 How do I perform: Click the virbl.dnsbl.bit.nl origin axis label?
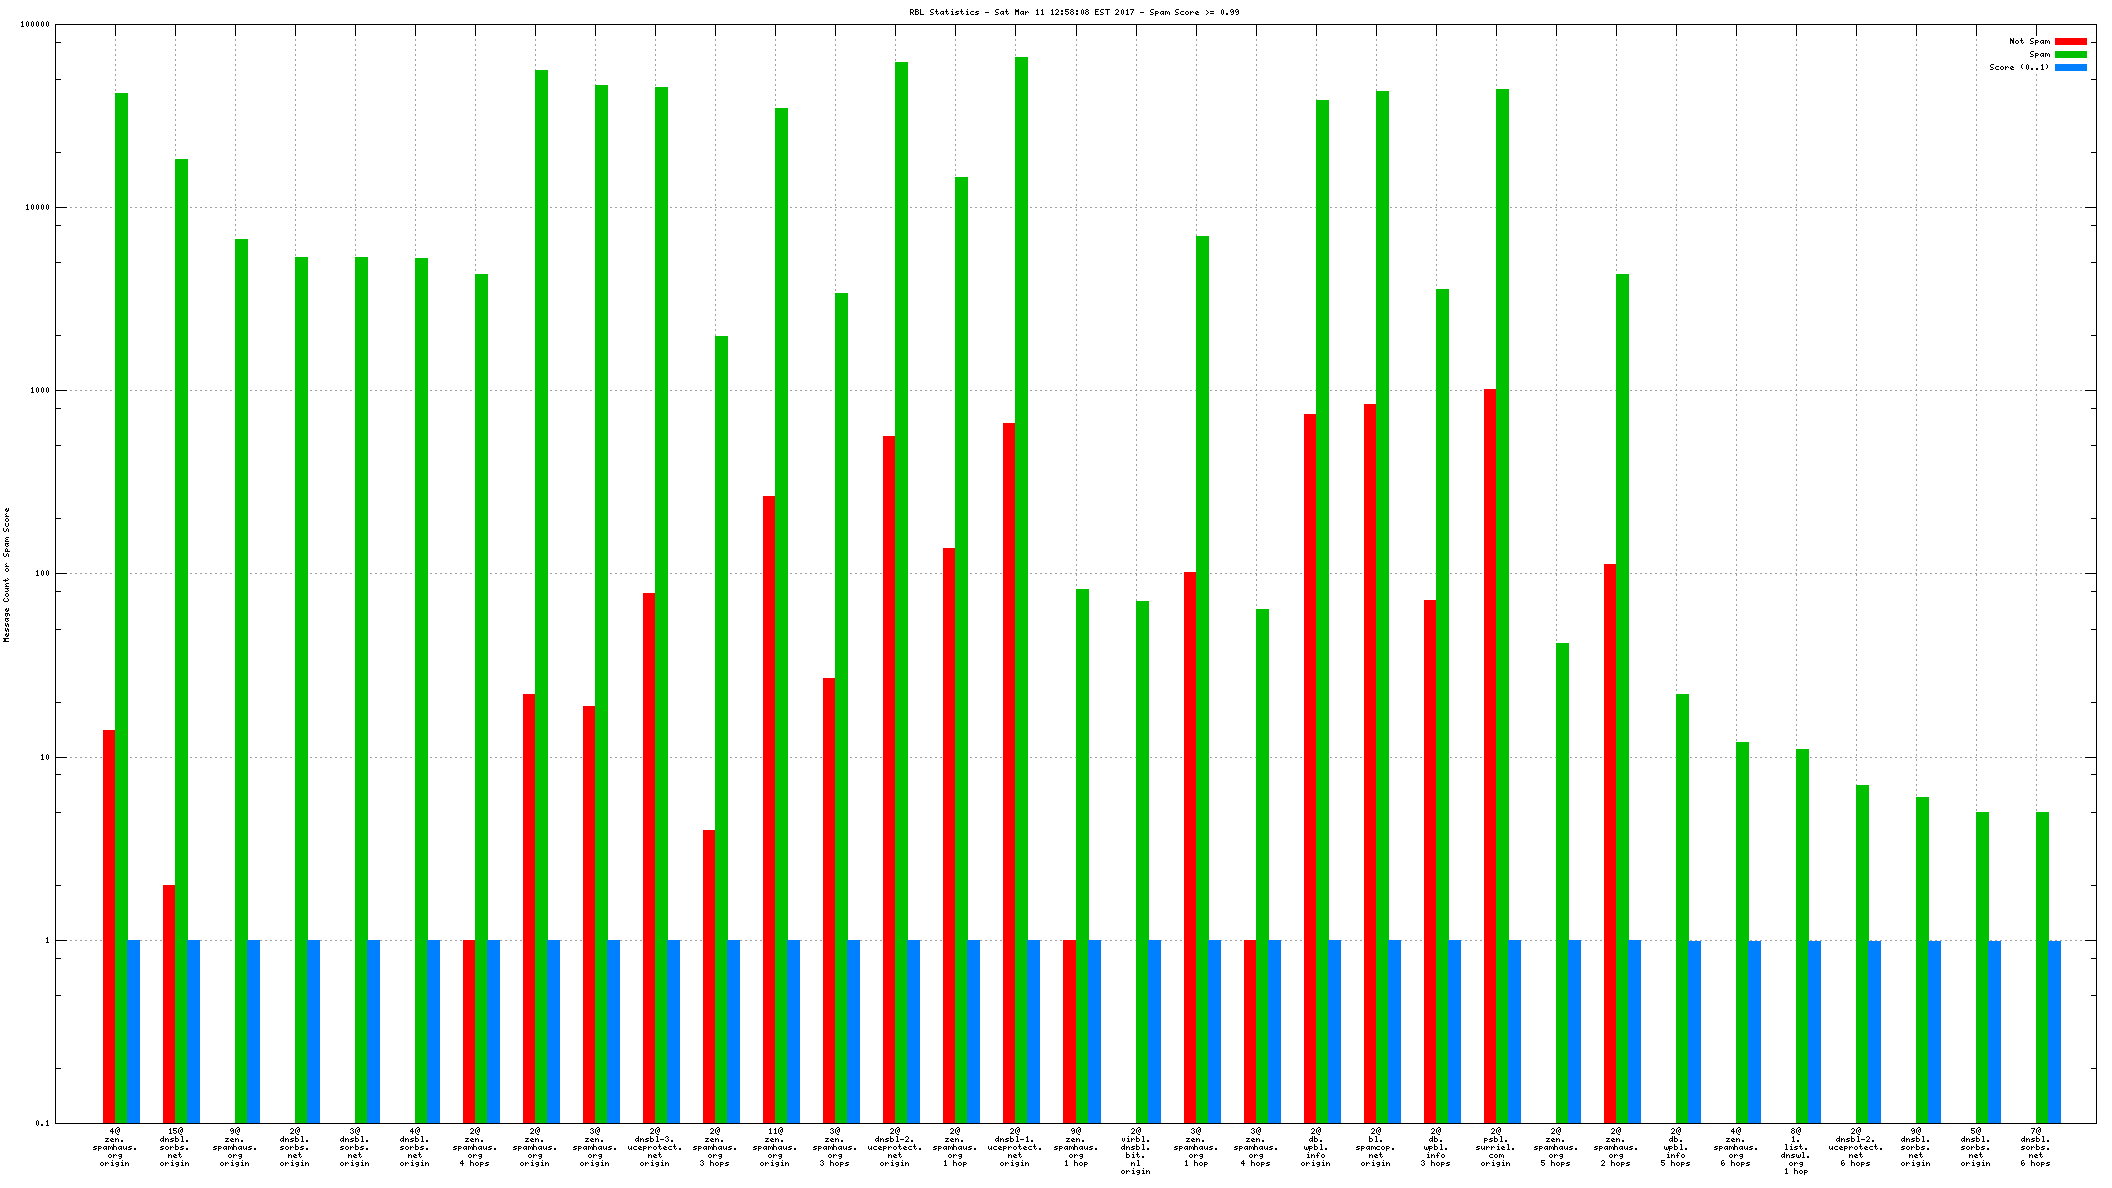click(1136, 1151)
